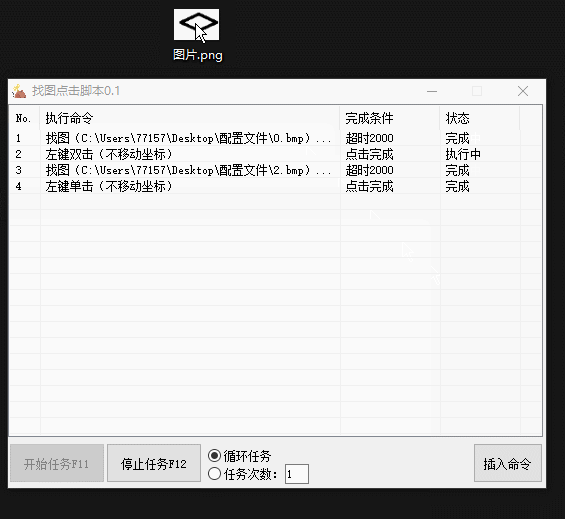Click the No. column header
565x519 pixels.
pos(24,118)
